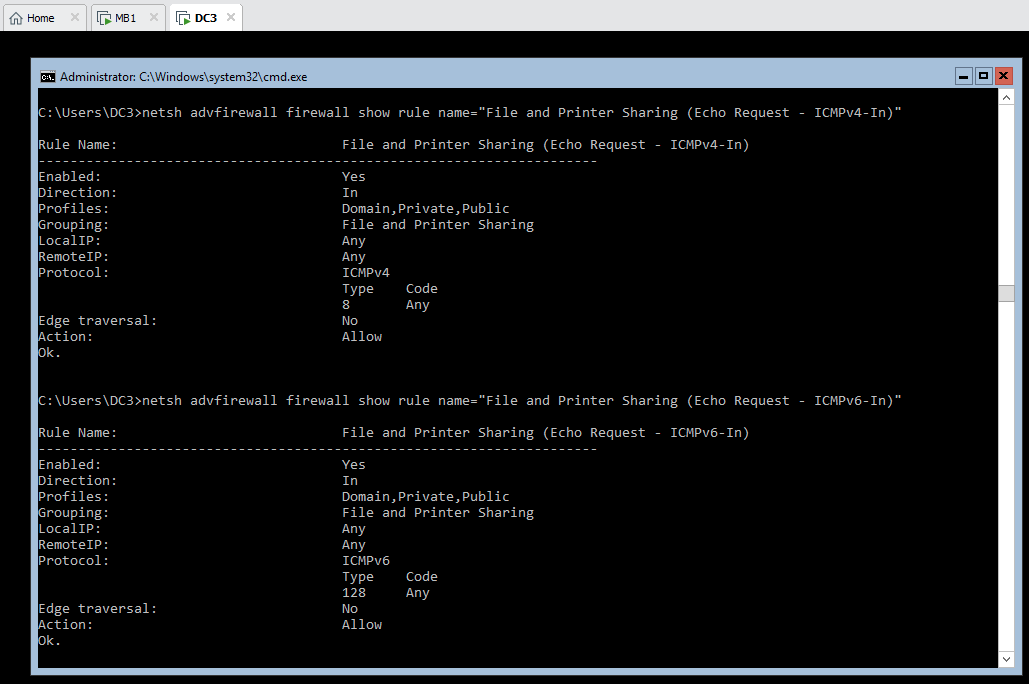Click Rule Name value ending in ICMPv6-In)

(545, 433)
